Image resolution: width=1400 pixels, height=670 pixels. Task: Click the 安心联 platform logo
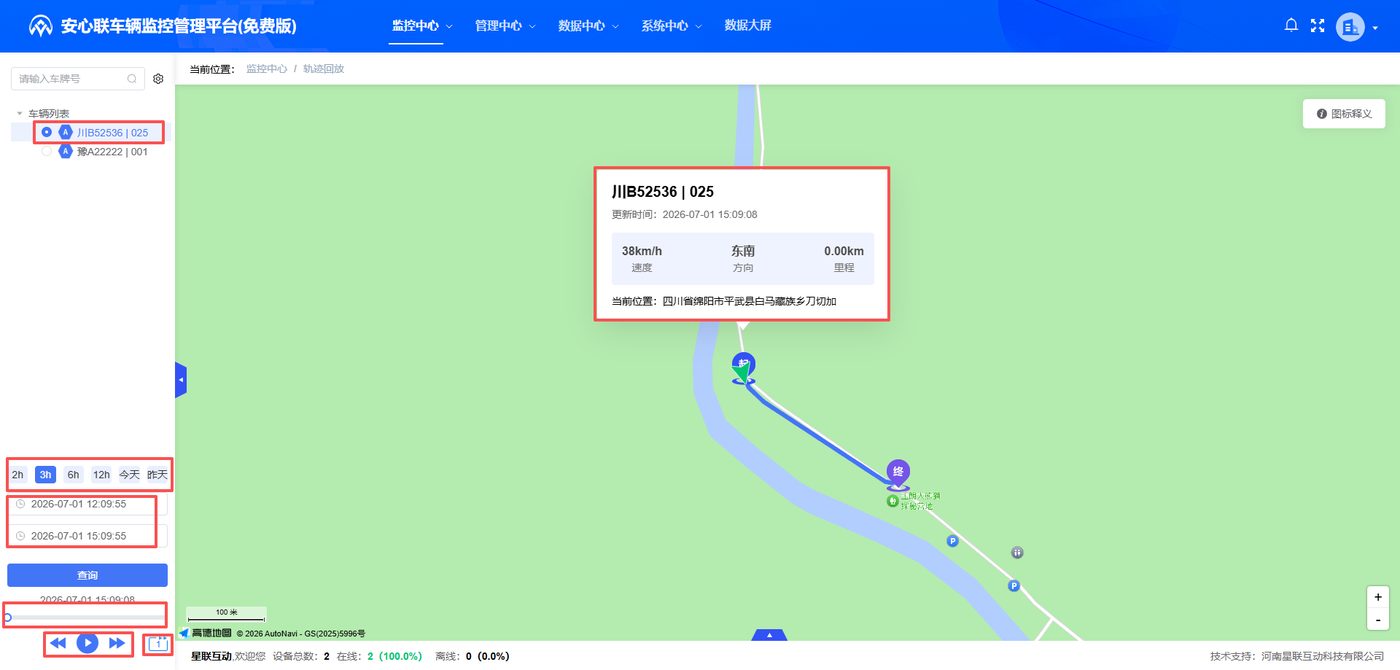click(40, 26)
